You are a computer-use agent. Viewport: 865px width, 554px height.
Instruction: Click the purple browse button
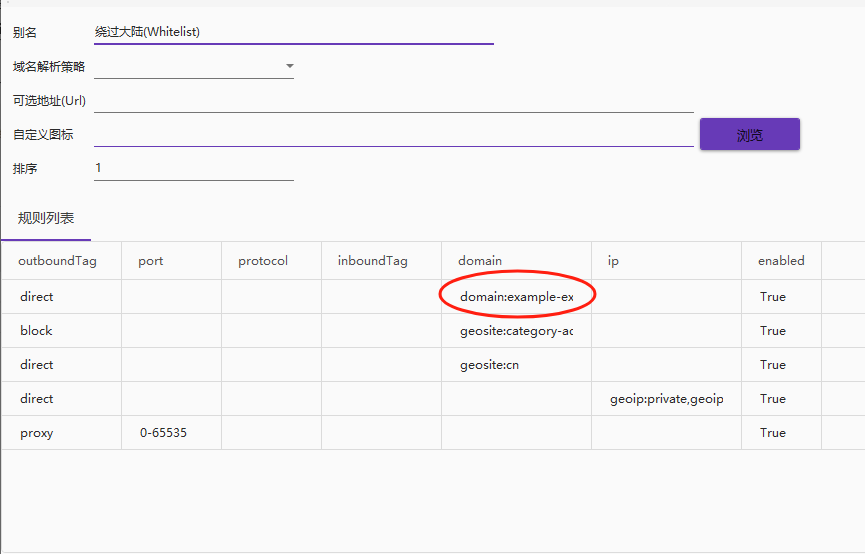tap(750, 134)
